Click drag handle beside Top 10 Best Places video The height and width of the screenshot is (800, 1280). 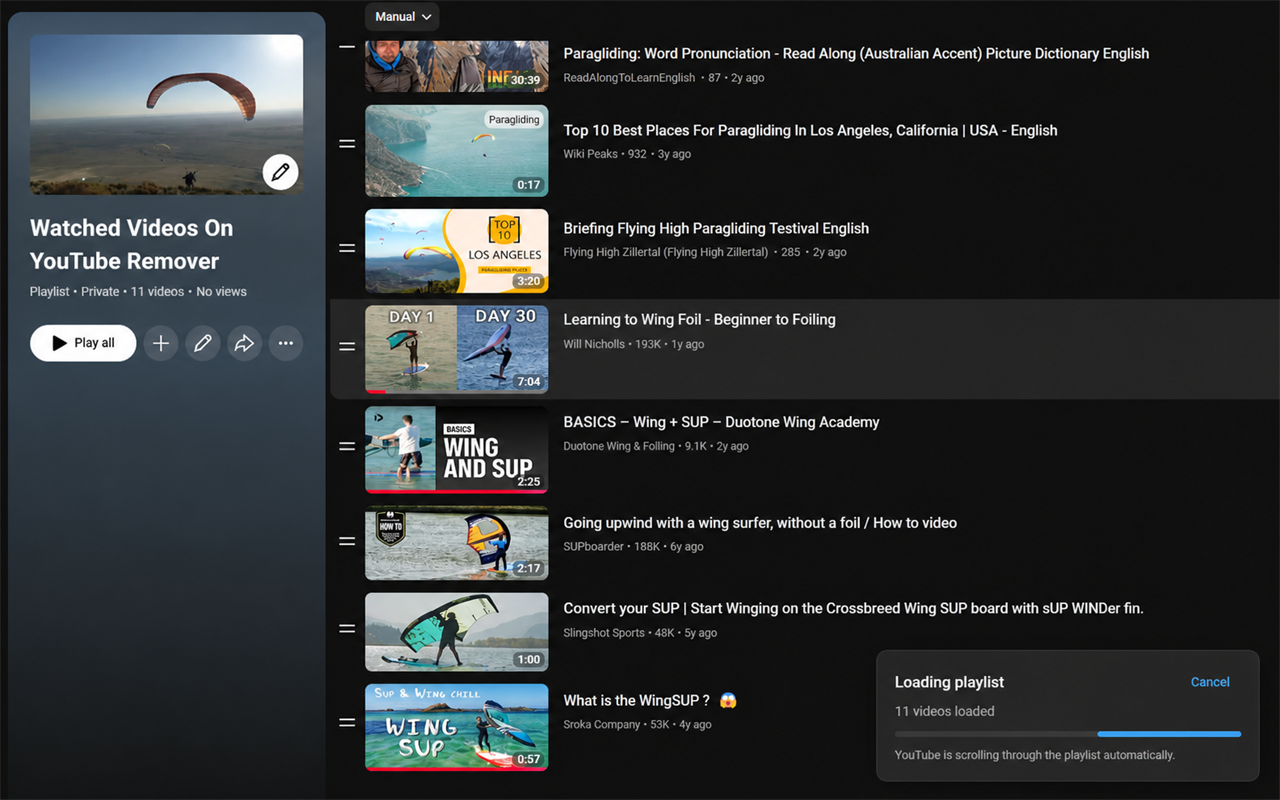coord(347,144)
